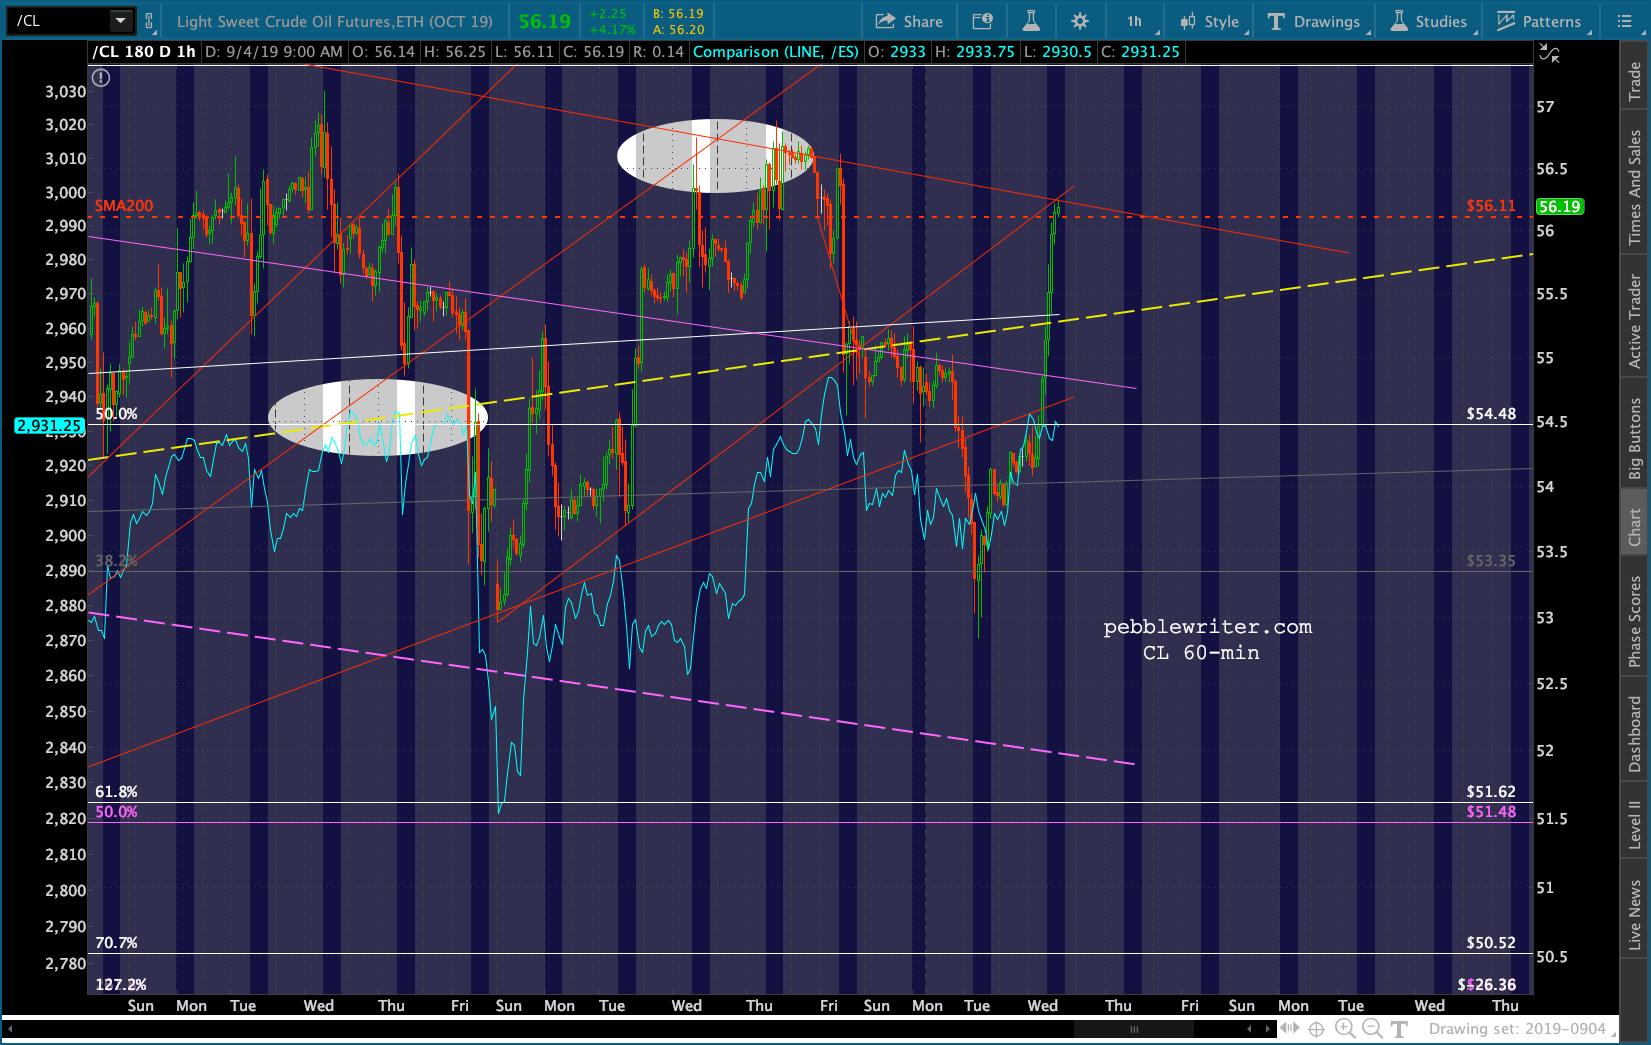1651x1045 pixels.
Task: Click the Edit Studies flask icon
Action: [1031, 21]
